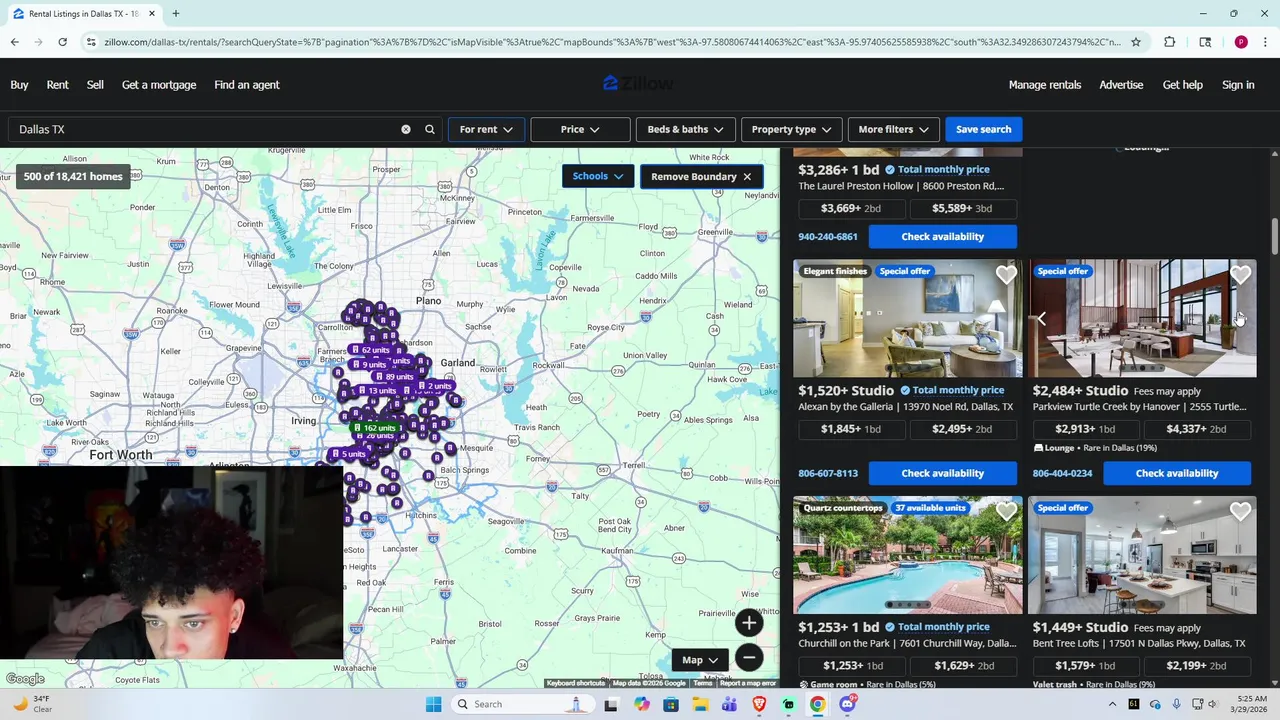Open the Advertise link
Viewport: 1280px width, 720px height.
click(x=1121, y=85)
